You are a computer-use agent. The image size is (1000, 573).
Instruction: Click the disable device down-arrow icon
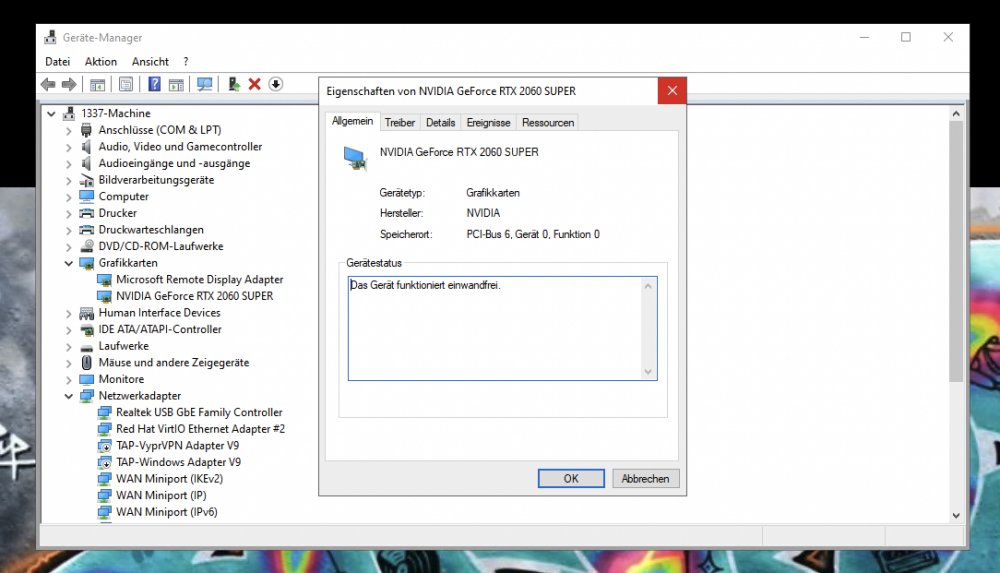pyautogui.click(x=276, y=84)
